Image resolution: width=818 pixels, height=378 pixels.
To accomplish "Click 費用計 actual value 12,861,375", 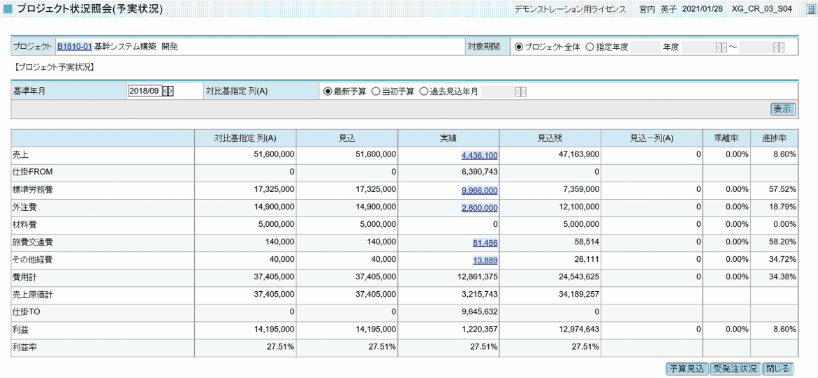I will click(x=477, y=278).
